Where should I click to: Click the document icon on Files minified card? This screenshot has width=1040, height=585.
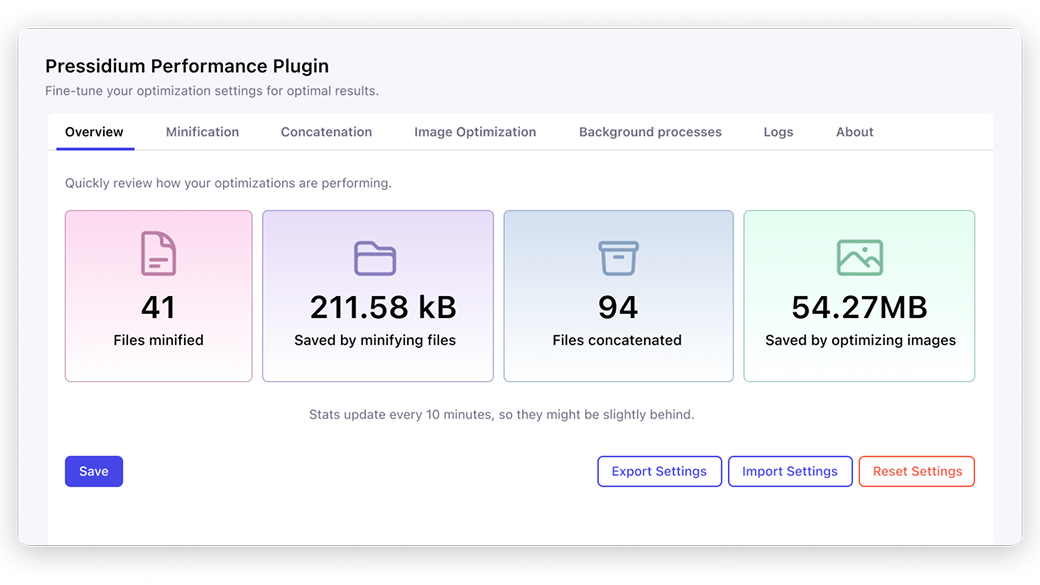[158, 256]
